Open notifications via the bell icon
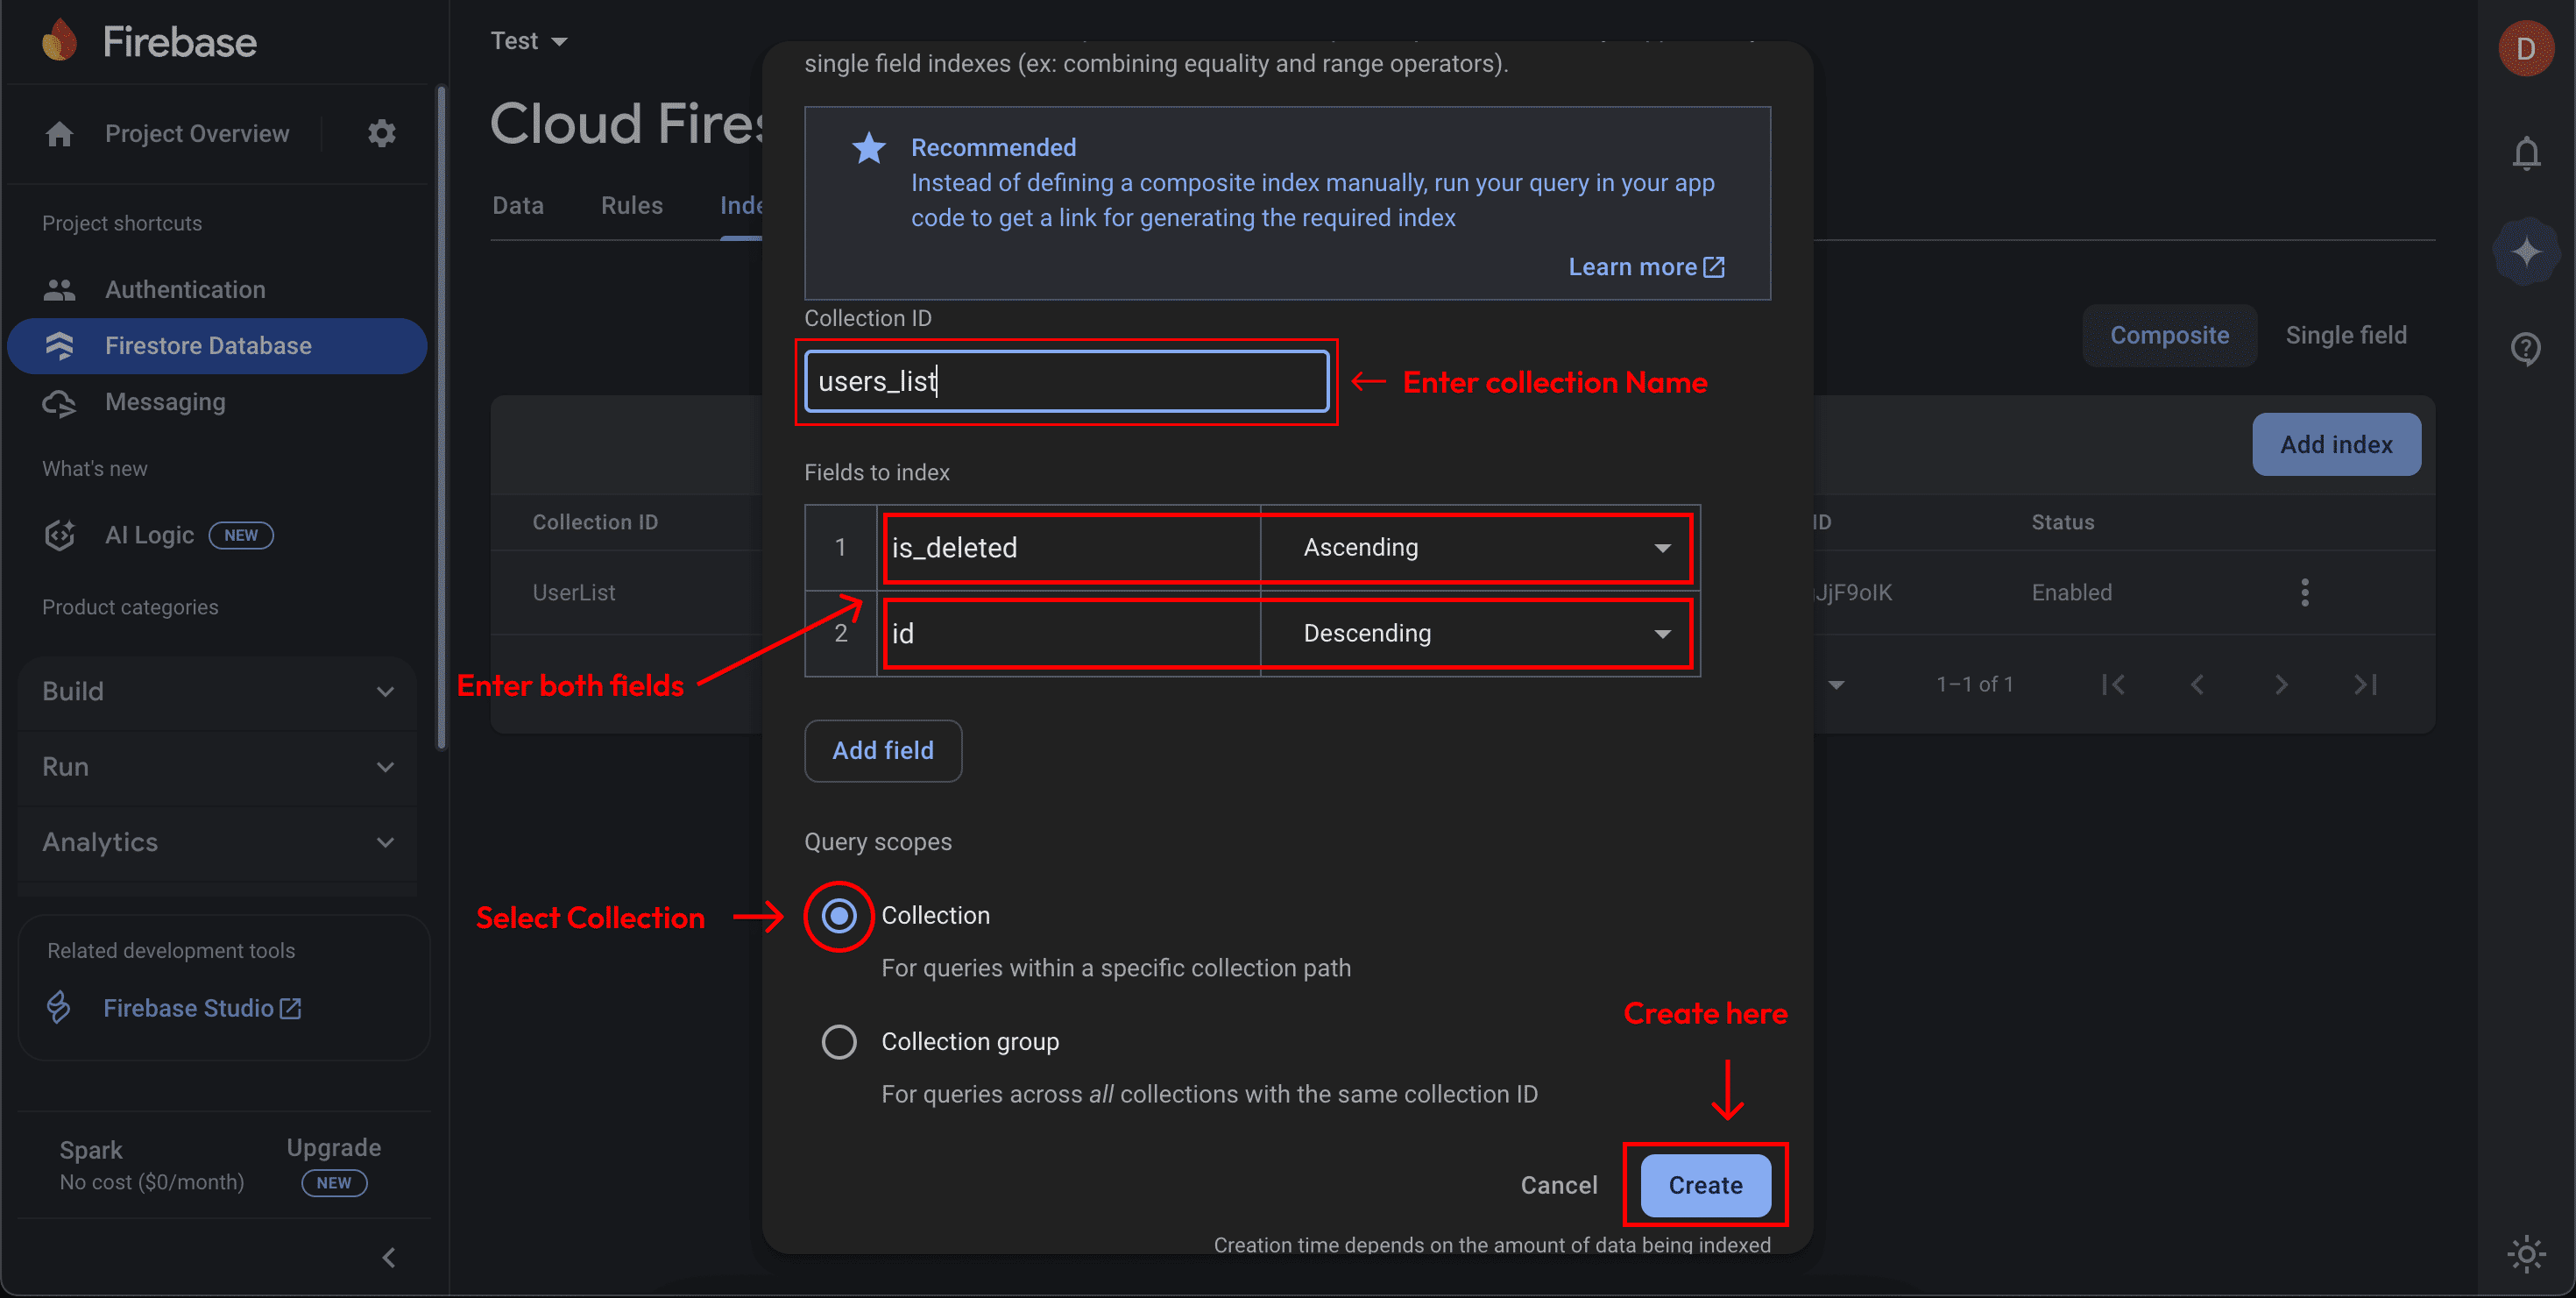Viewport: 2576px width, 1298px height. (2526, 153)
